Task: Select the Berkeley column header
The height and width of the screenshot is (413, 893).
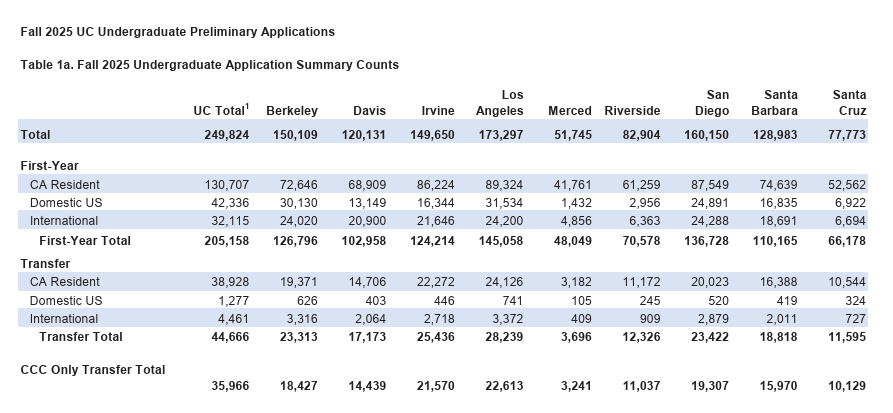Action: point(292,111)
